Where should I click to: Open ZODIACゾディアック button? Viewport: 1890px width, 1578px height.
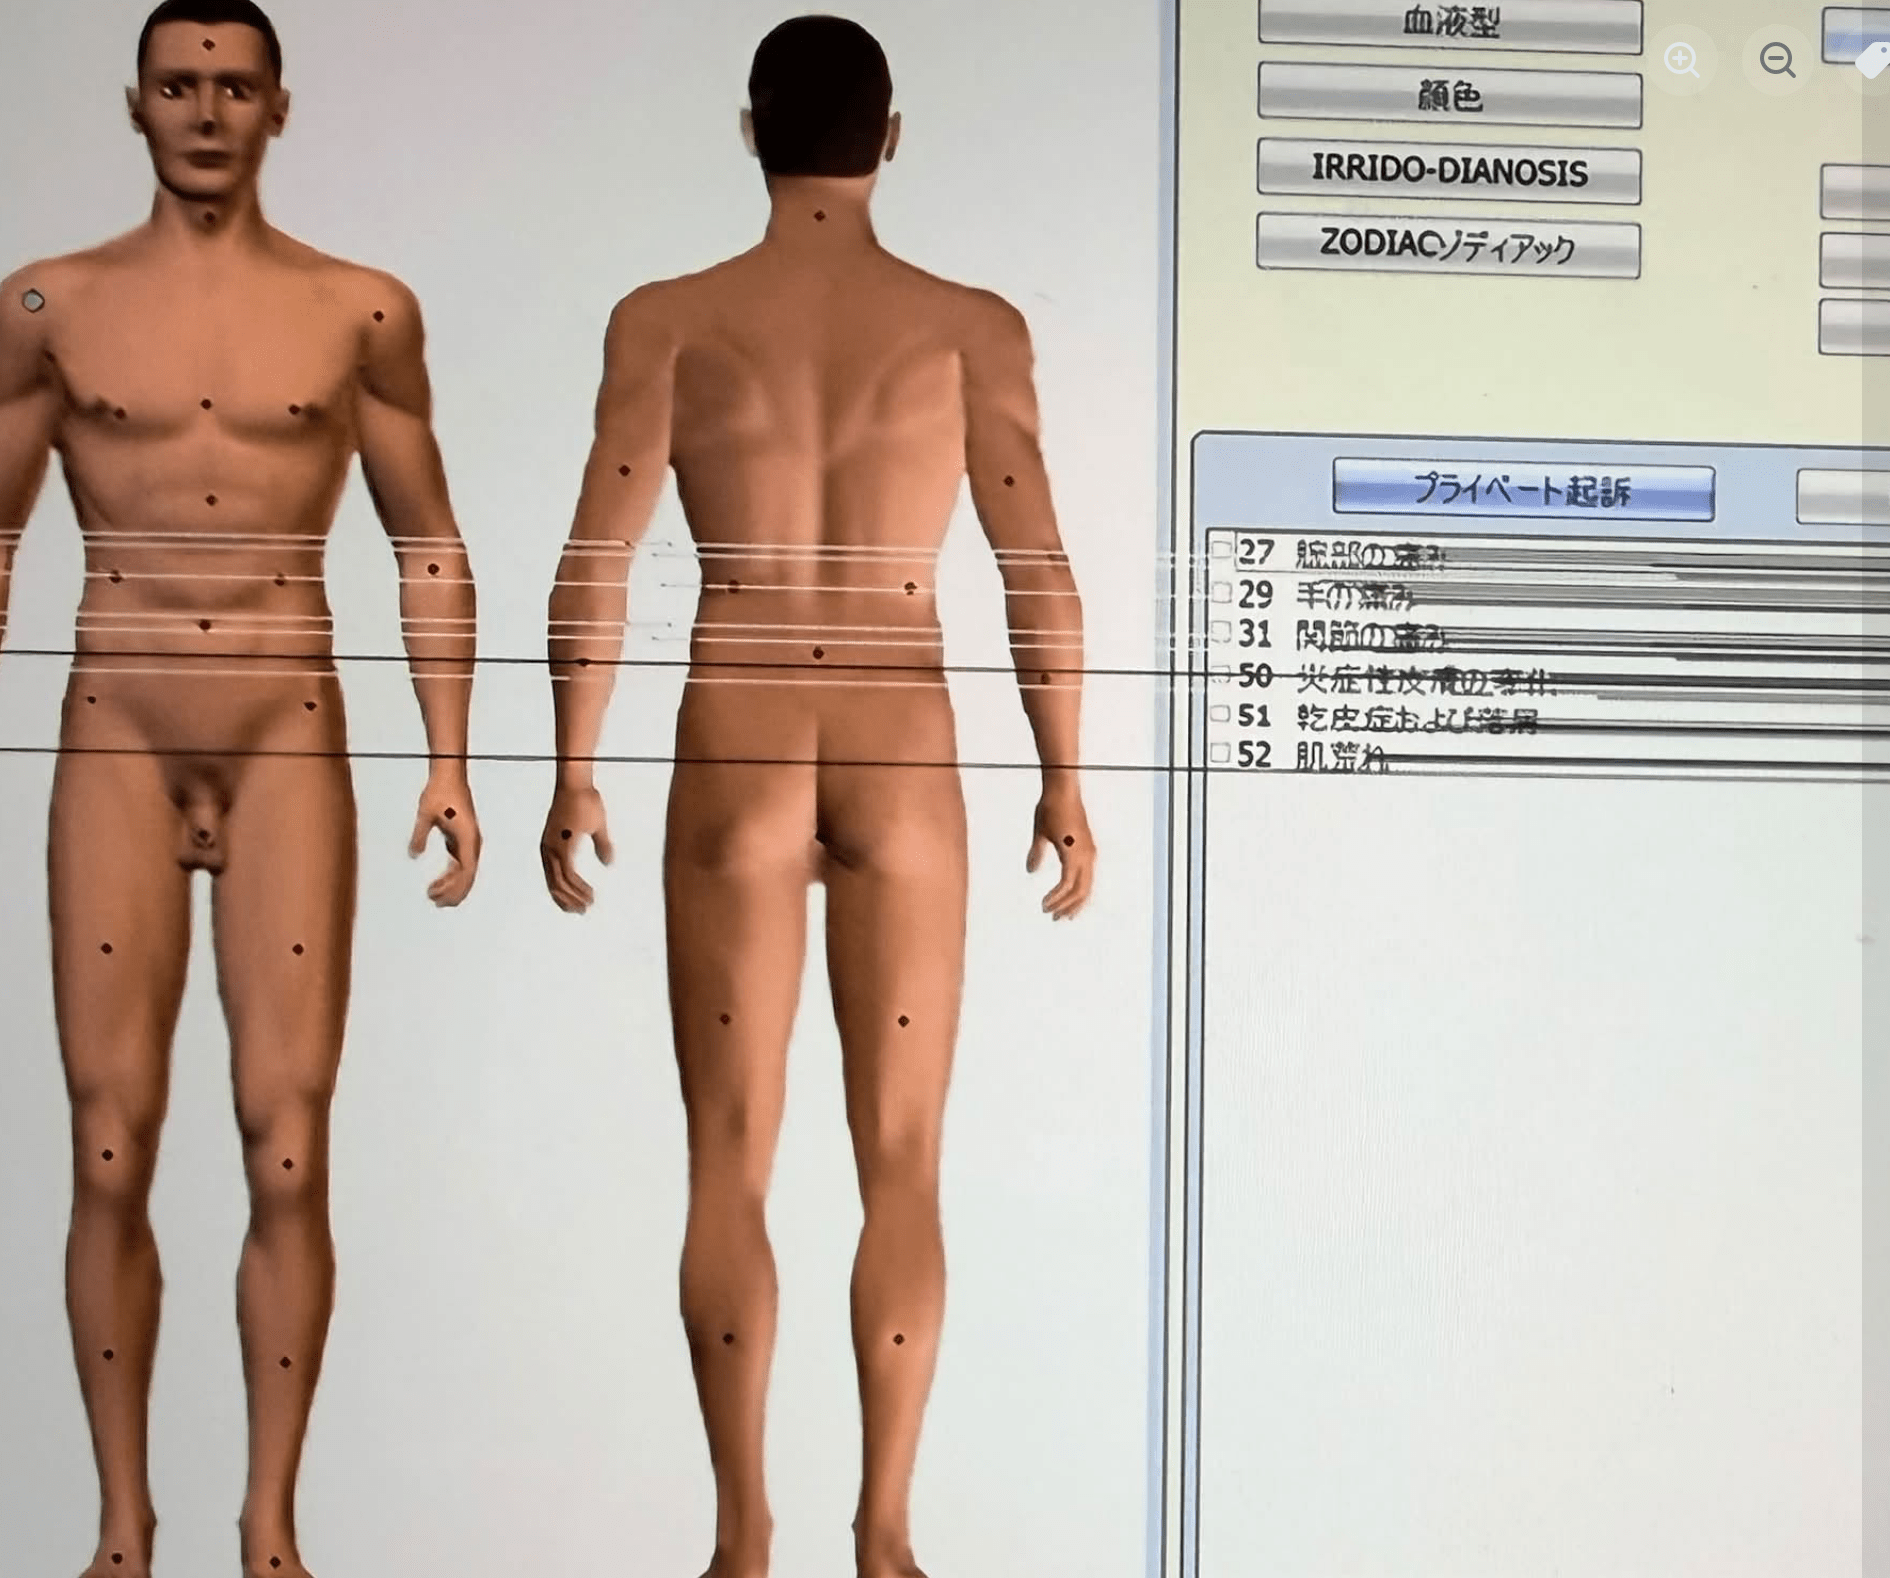1448,245
